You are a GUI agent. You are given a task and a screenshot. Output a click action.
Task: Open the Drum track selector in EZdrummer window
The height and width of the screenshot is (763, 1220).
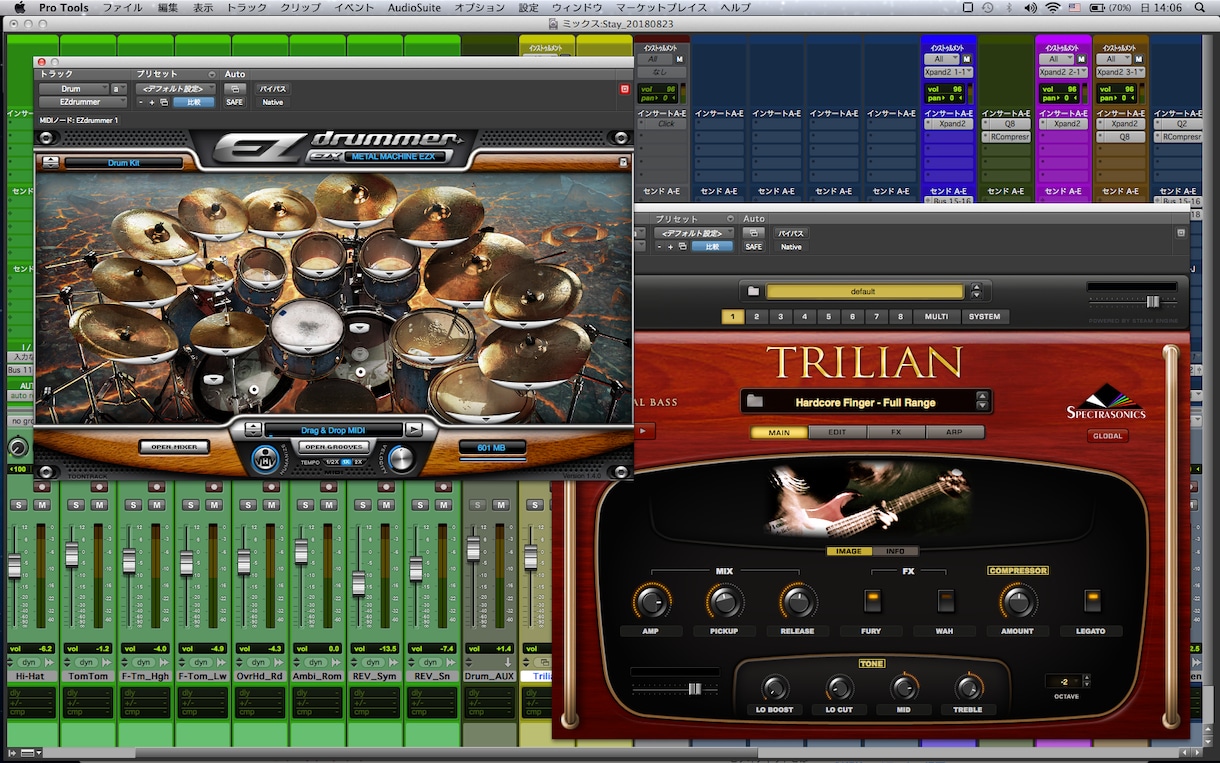[x=73, y=89]
